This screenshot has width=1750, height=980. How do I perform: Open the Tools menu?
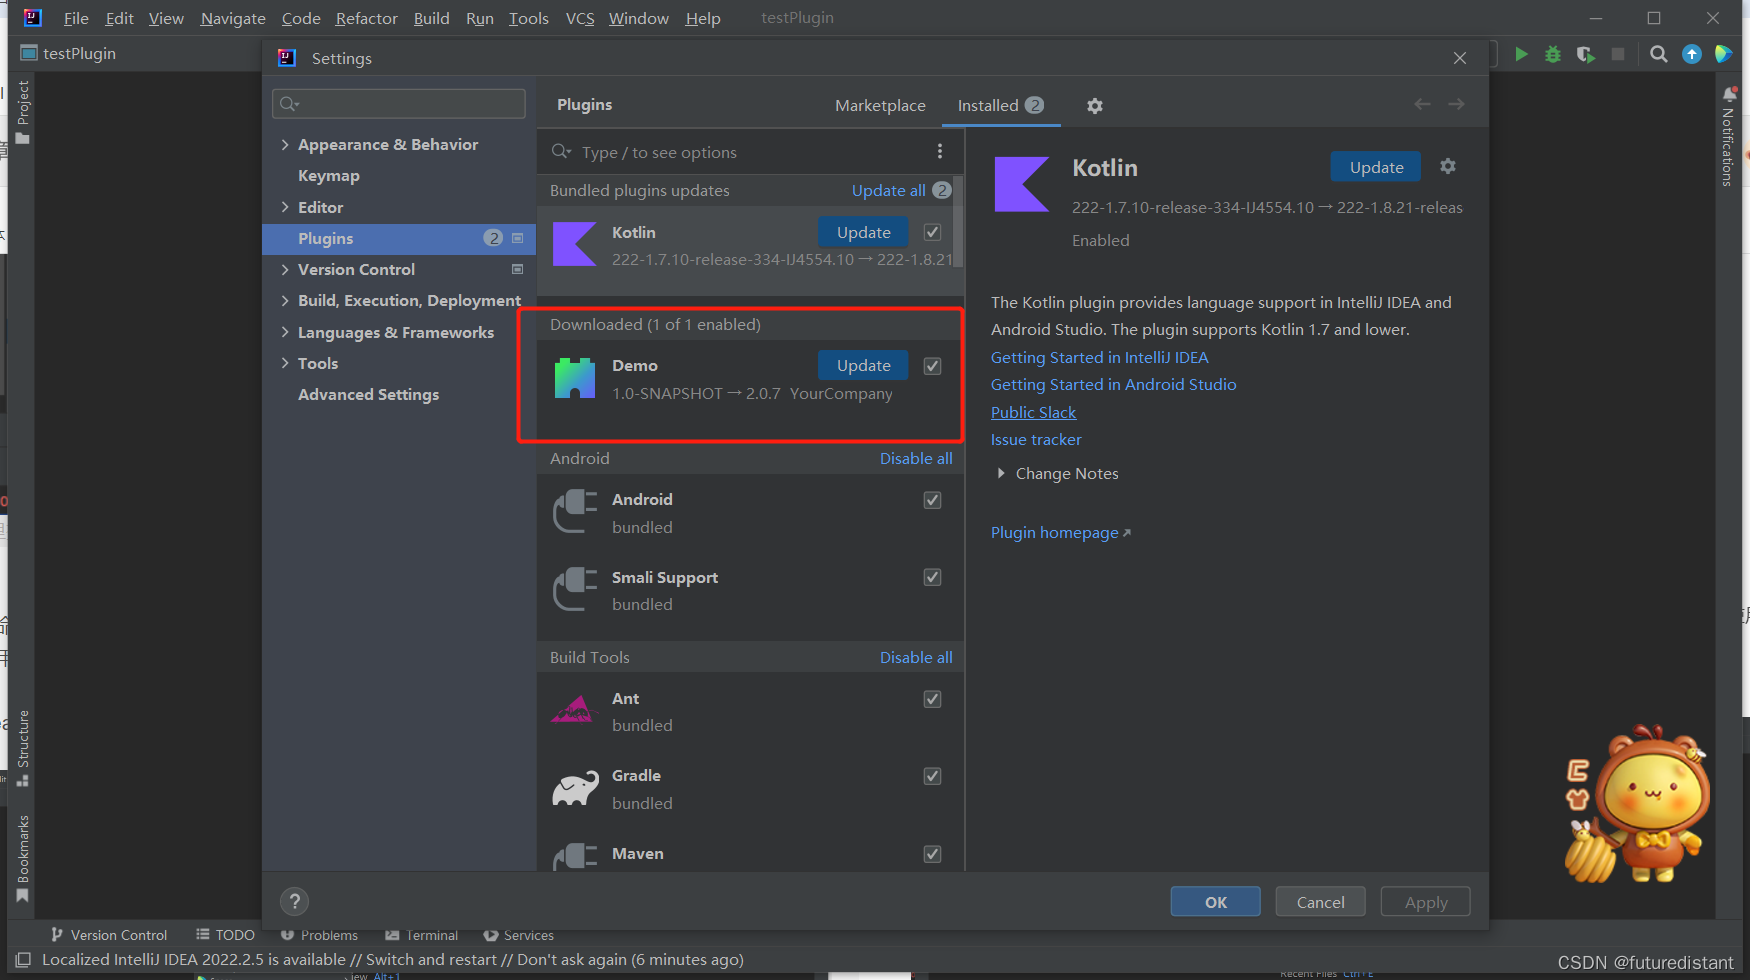(x=528, y=18)
